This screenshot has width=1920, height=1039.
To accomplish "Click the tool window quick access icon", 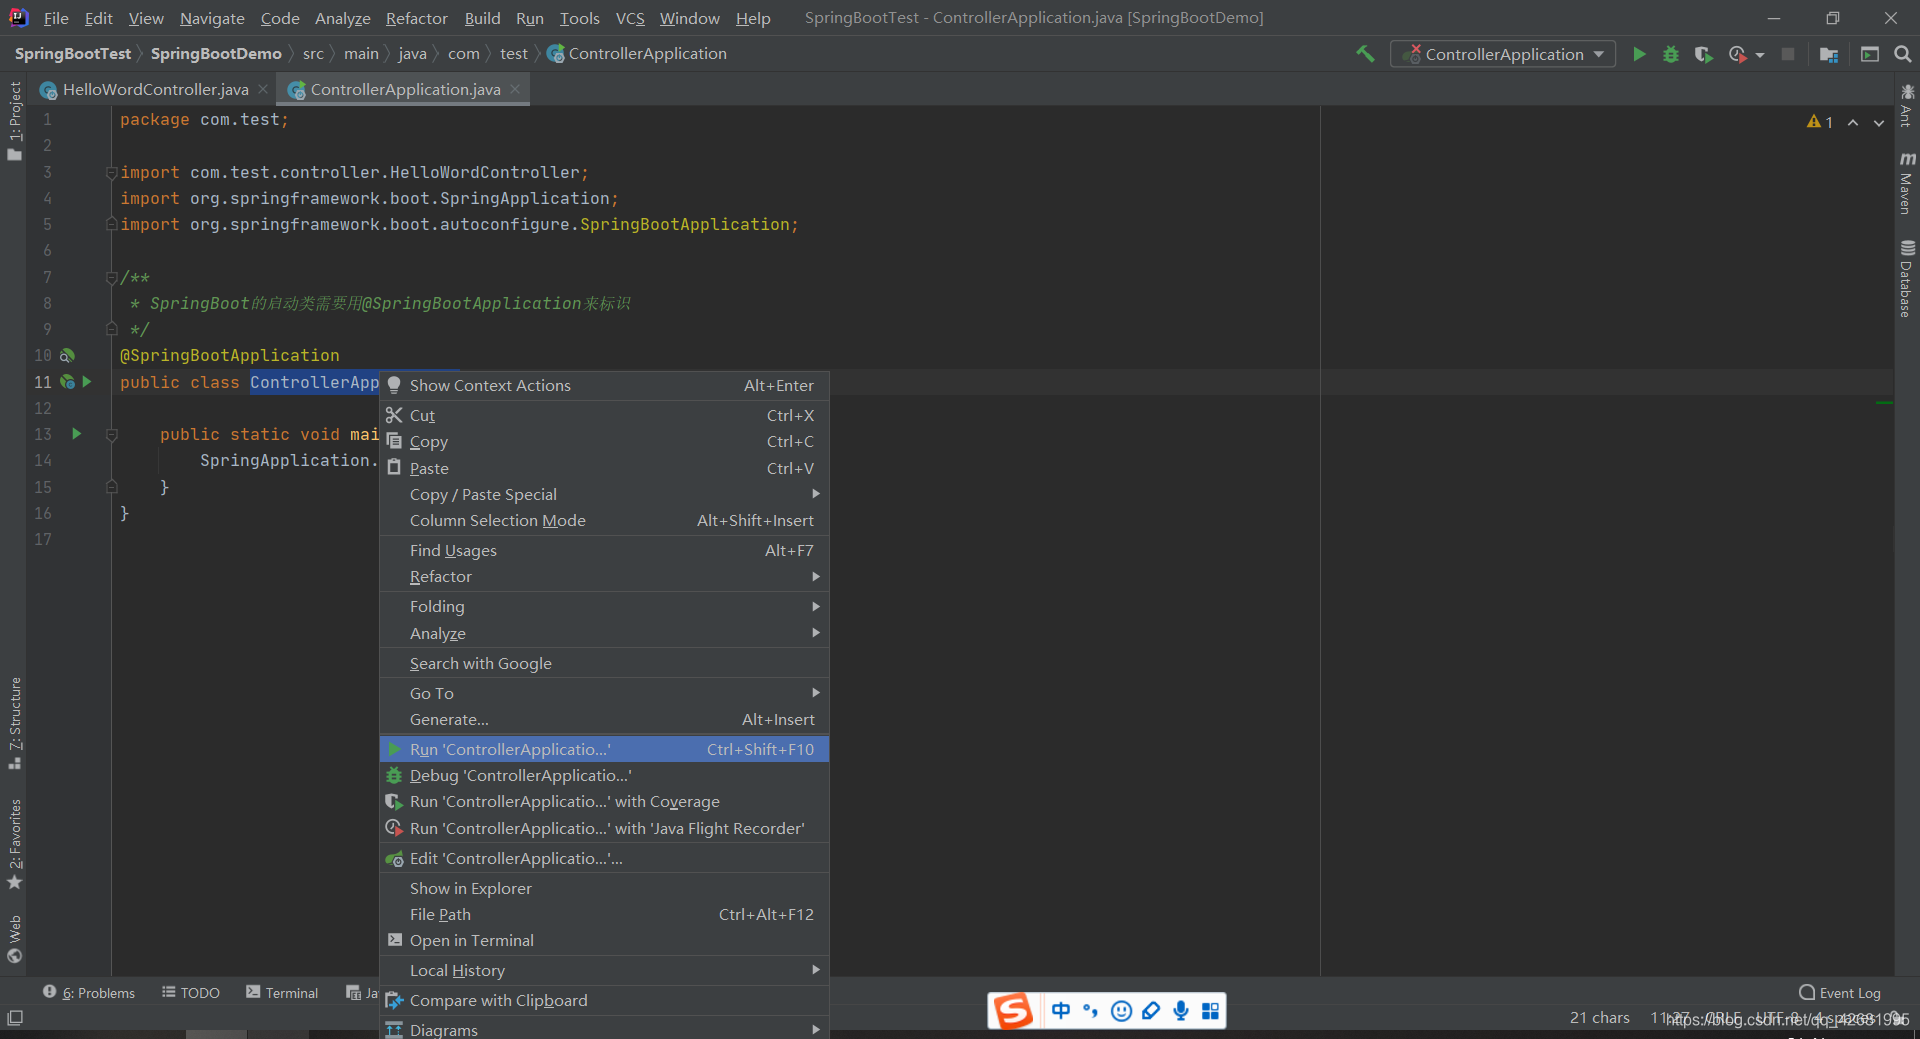I will pos(15,1018).
